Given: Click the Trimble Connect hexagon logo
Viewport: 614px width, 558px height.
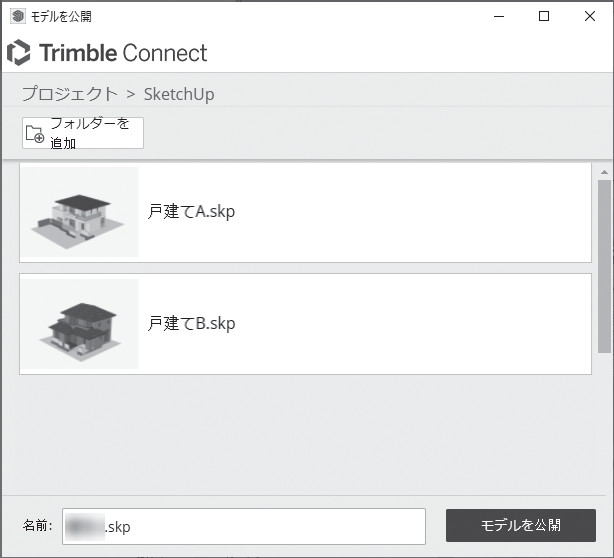Looking at the screenshot, I should (19, 53).
